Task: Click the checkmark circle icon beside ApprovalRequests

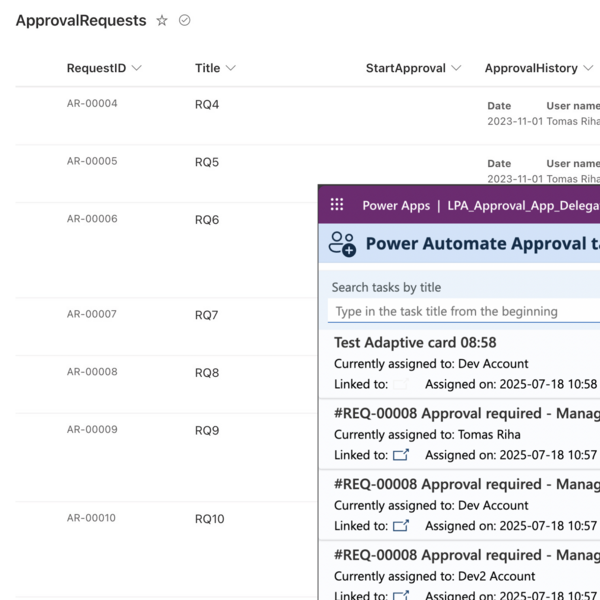Action: (x=184, y=20)
